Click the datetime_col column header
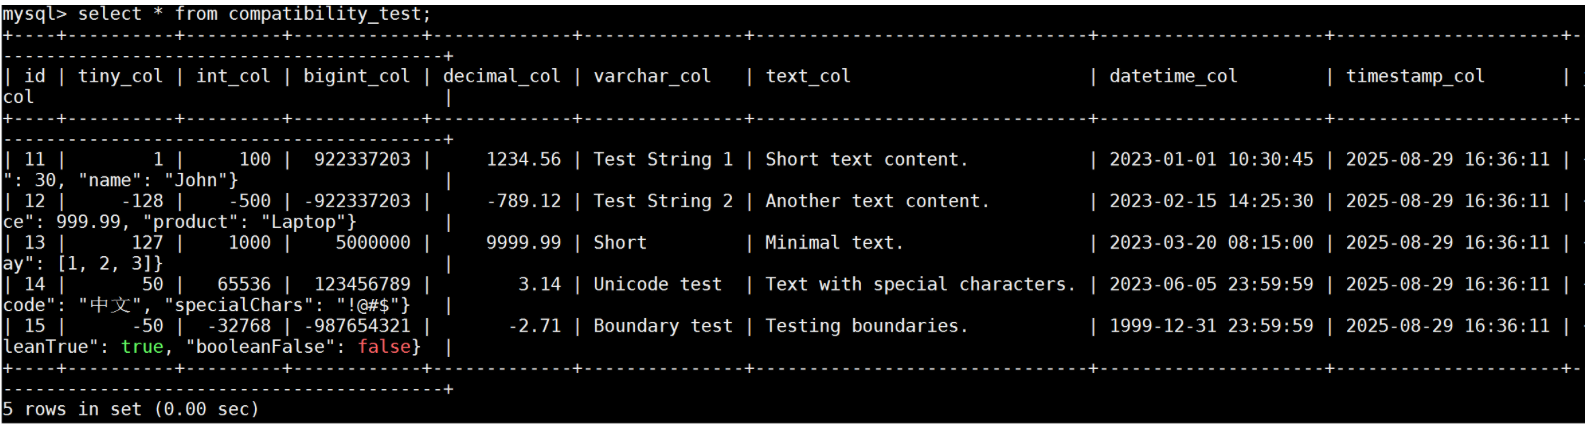 click(x=1173, y=76)
